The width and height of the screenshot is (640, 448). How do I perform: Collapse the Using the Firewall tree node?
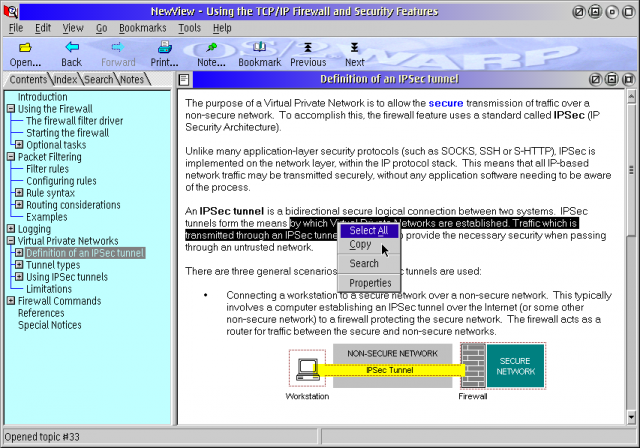click(x=11, y=109)
